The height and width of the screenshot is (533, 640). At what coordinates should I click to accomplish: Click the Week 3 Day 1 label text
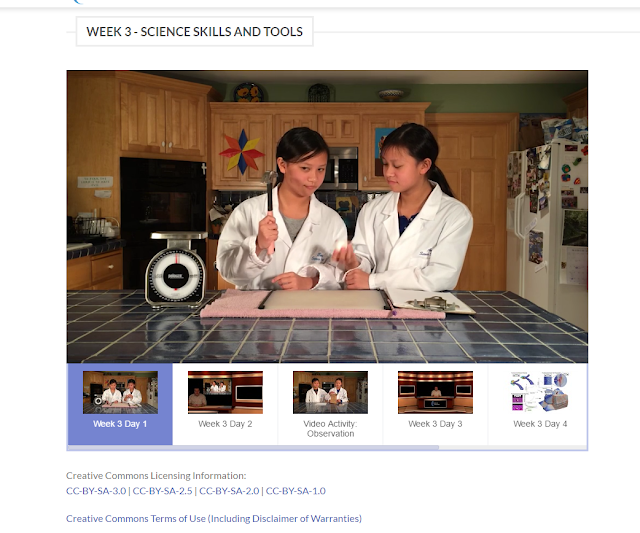(x=120, y=424)
